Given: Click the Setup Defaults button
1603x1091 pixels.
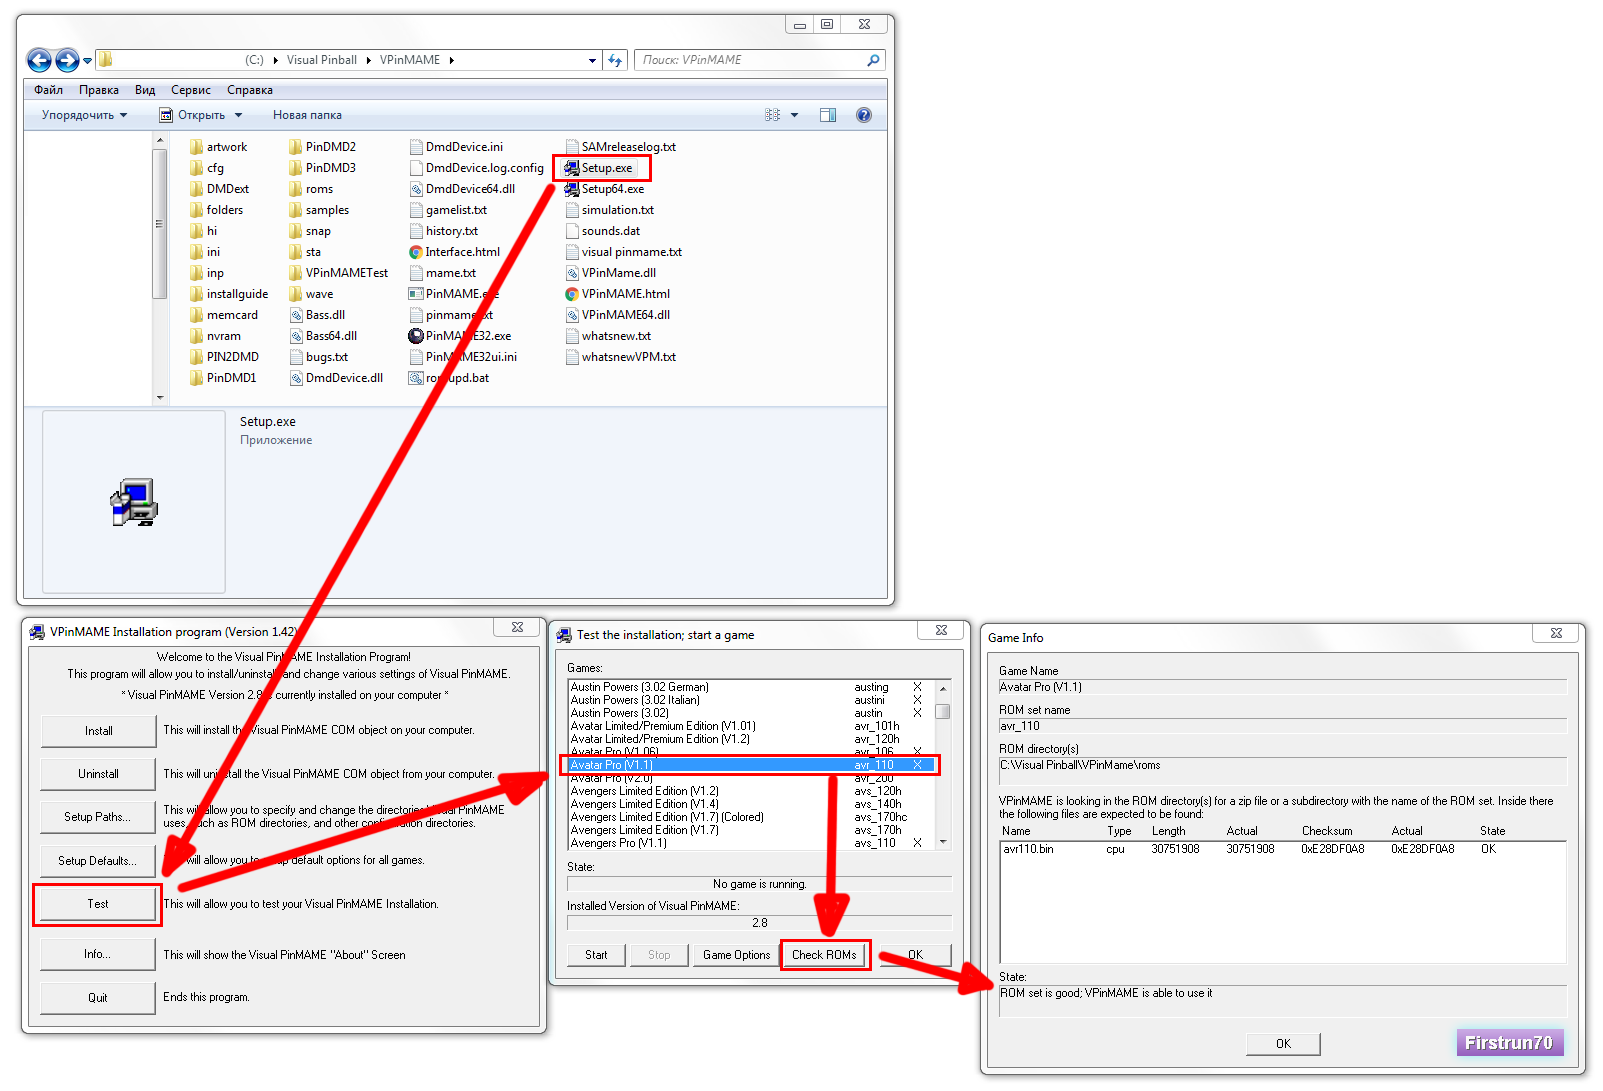Looking at the screenshot, I should 98,861.
